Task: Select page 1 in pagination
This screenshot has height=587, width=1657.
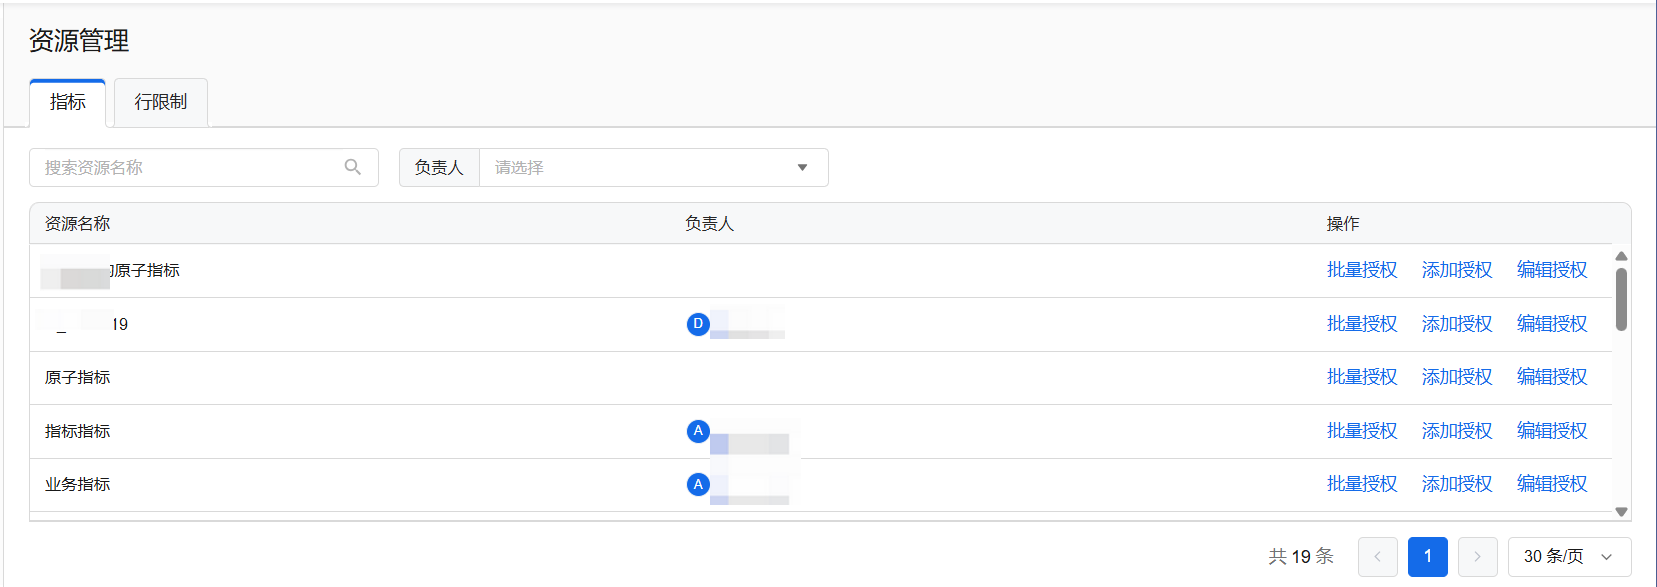Action: pyautogui.click(x=1427, y=557)
